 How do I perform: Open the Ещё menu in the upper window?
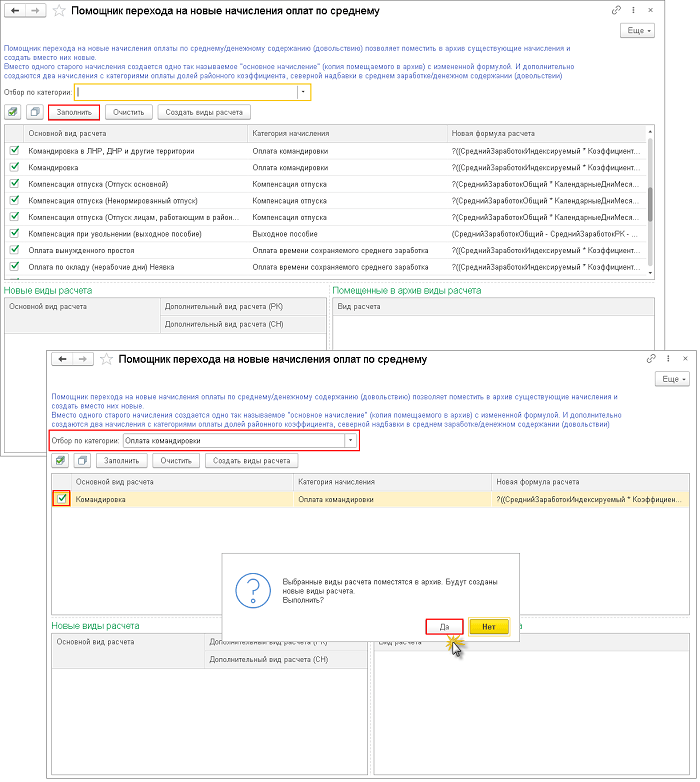[x=637, y=31]
